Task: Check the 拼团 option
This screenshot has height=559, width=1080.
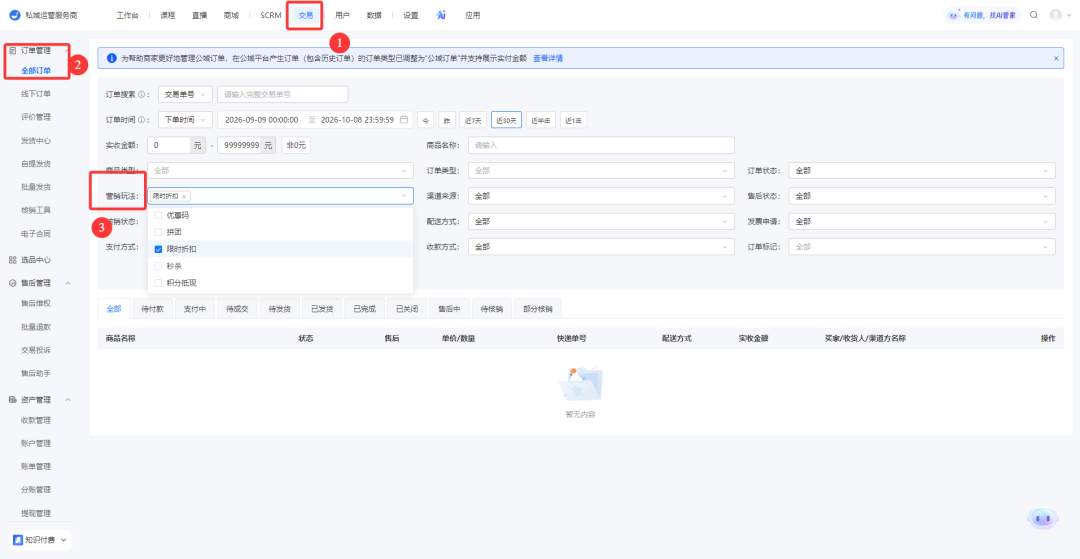Action: [158, 232]
